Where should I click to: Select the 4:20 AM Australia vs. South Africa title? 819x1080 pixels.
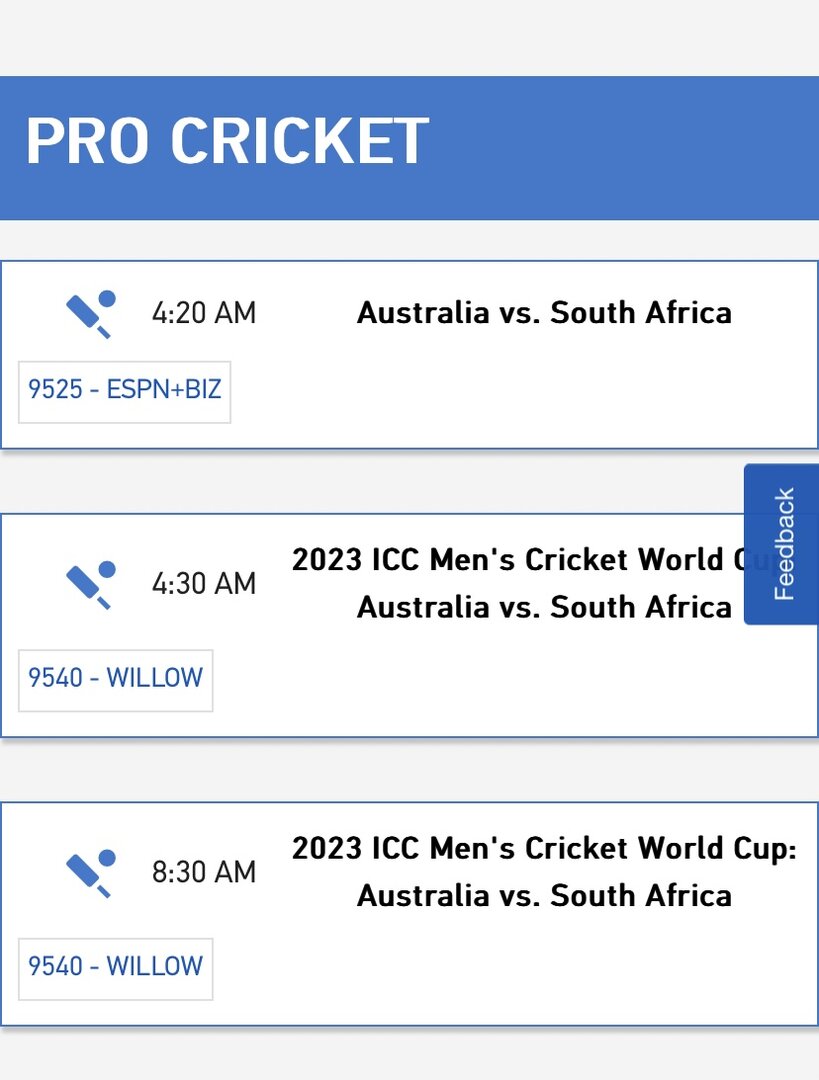coord(544,313)
